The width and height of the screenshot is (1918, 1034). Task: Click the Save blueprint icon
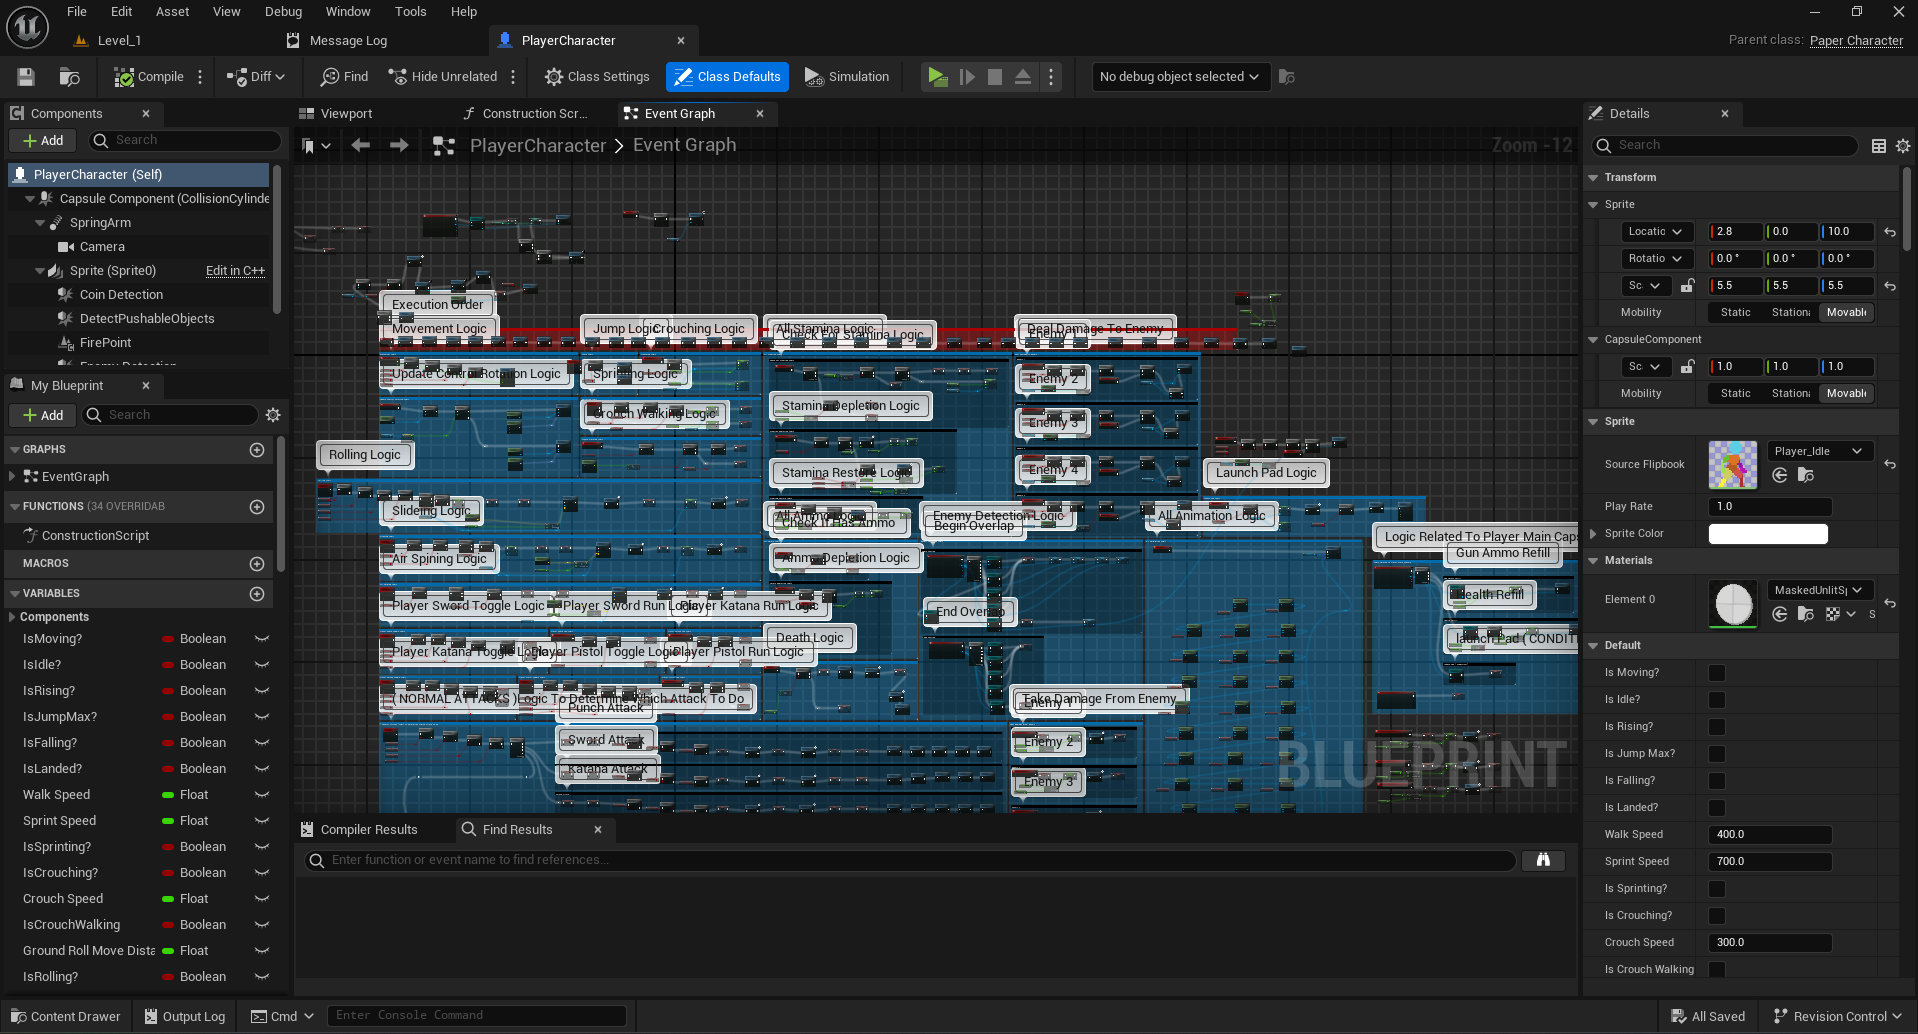[x=26, y=77]
